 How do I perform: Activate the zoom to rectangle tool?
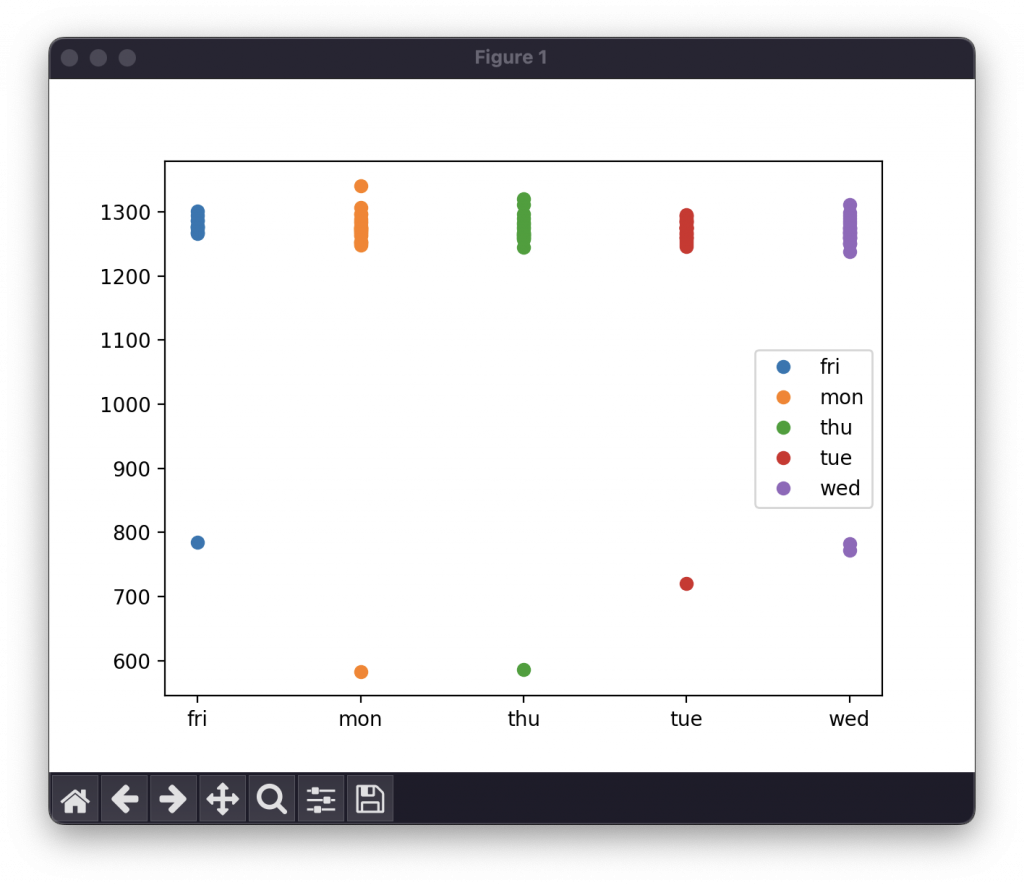(272, 799)
